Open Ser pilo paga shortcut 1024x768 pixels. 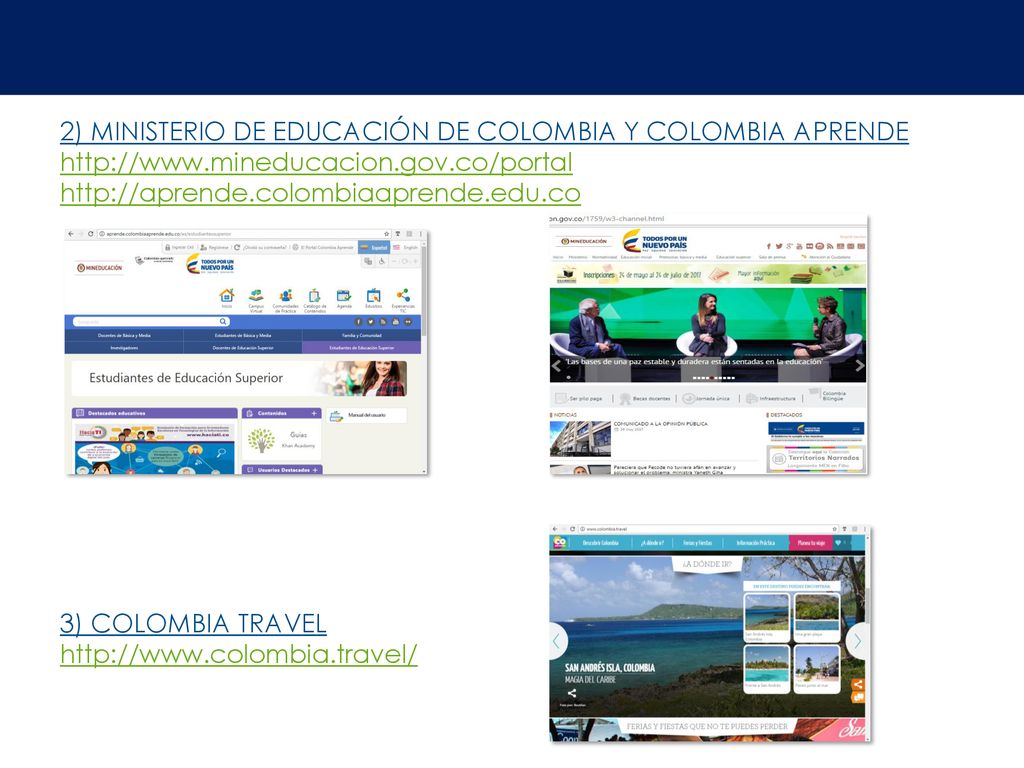(x=579, y=398)
